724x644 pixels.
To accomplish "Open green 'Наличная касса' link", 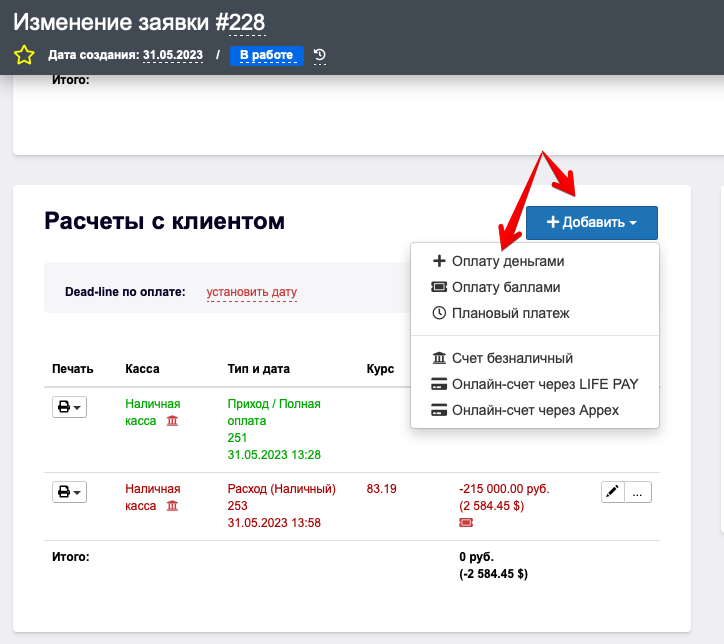I will click(x=153, y=412).
